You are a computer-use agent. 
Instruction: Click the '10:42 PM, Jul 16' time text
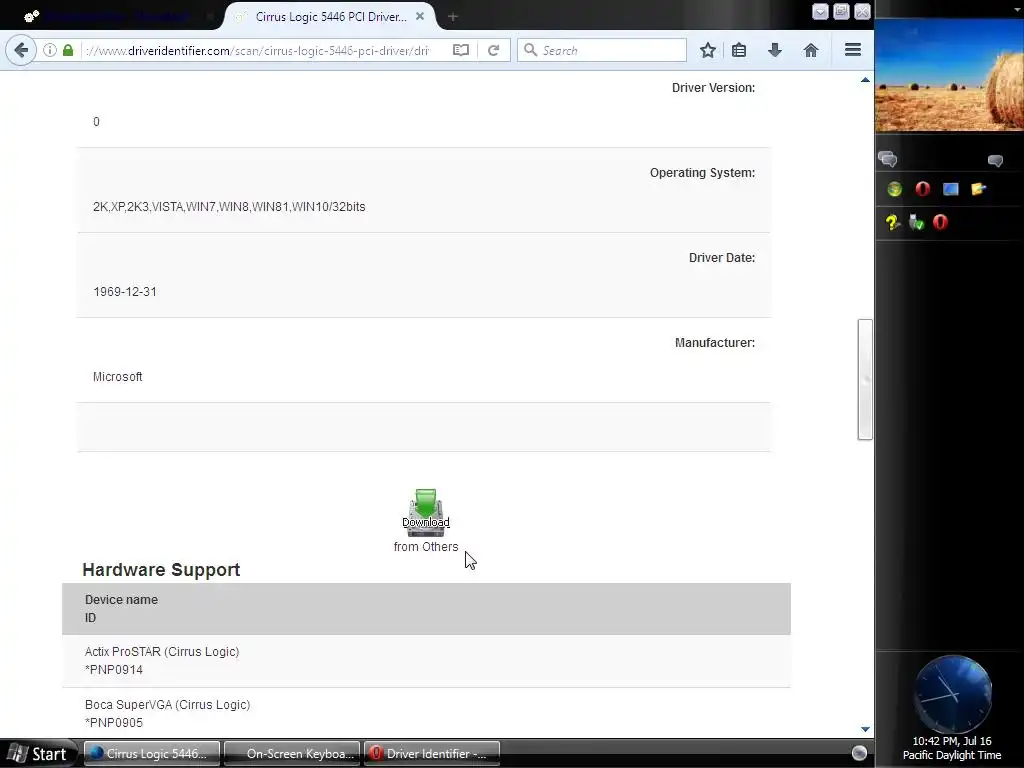click(952, 741)
